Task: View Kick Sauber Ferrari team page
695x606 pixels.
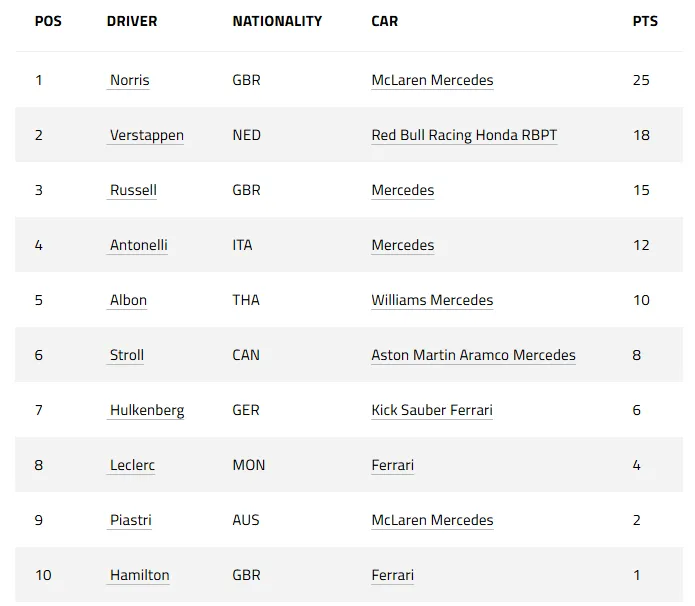Action: pyautogui.click(x=432, y=410)
